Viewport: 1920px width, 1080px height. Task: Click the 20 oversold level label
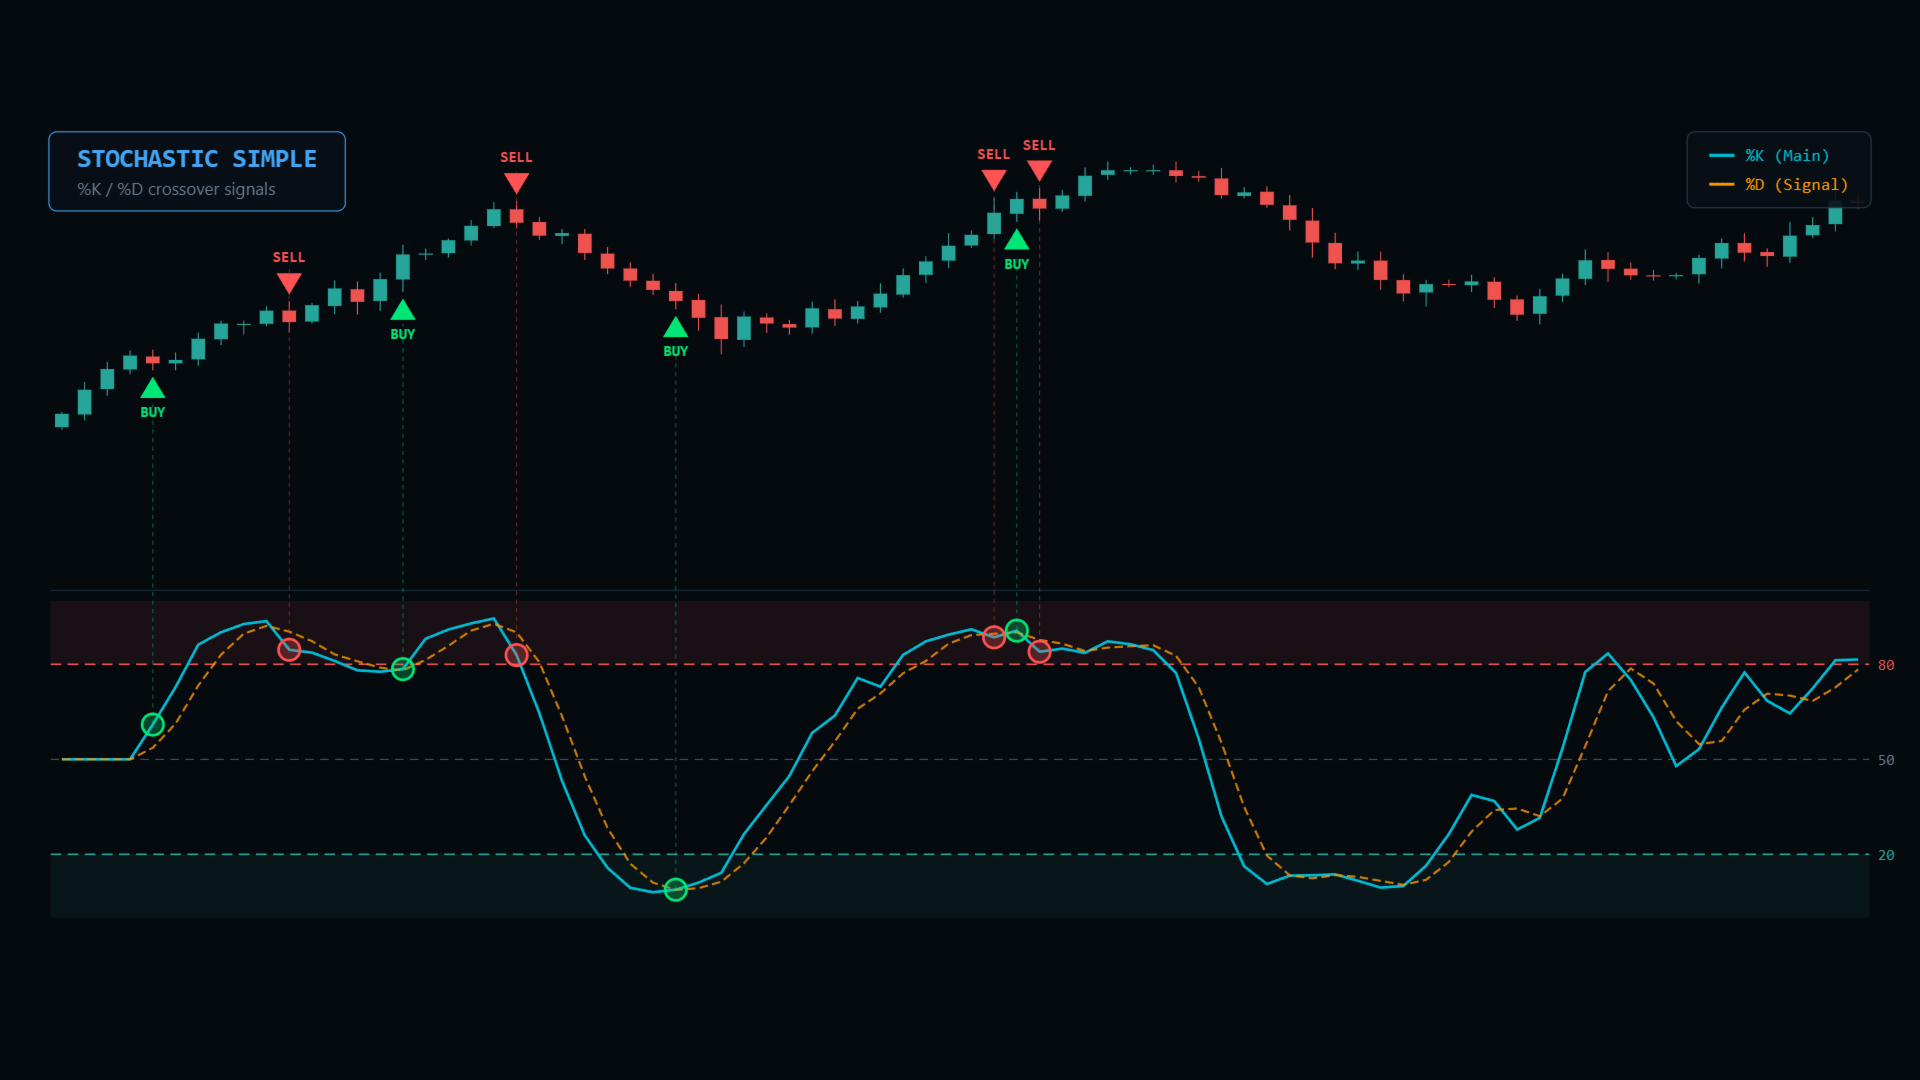pyautogui.click(x=1885, y=855)
